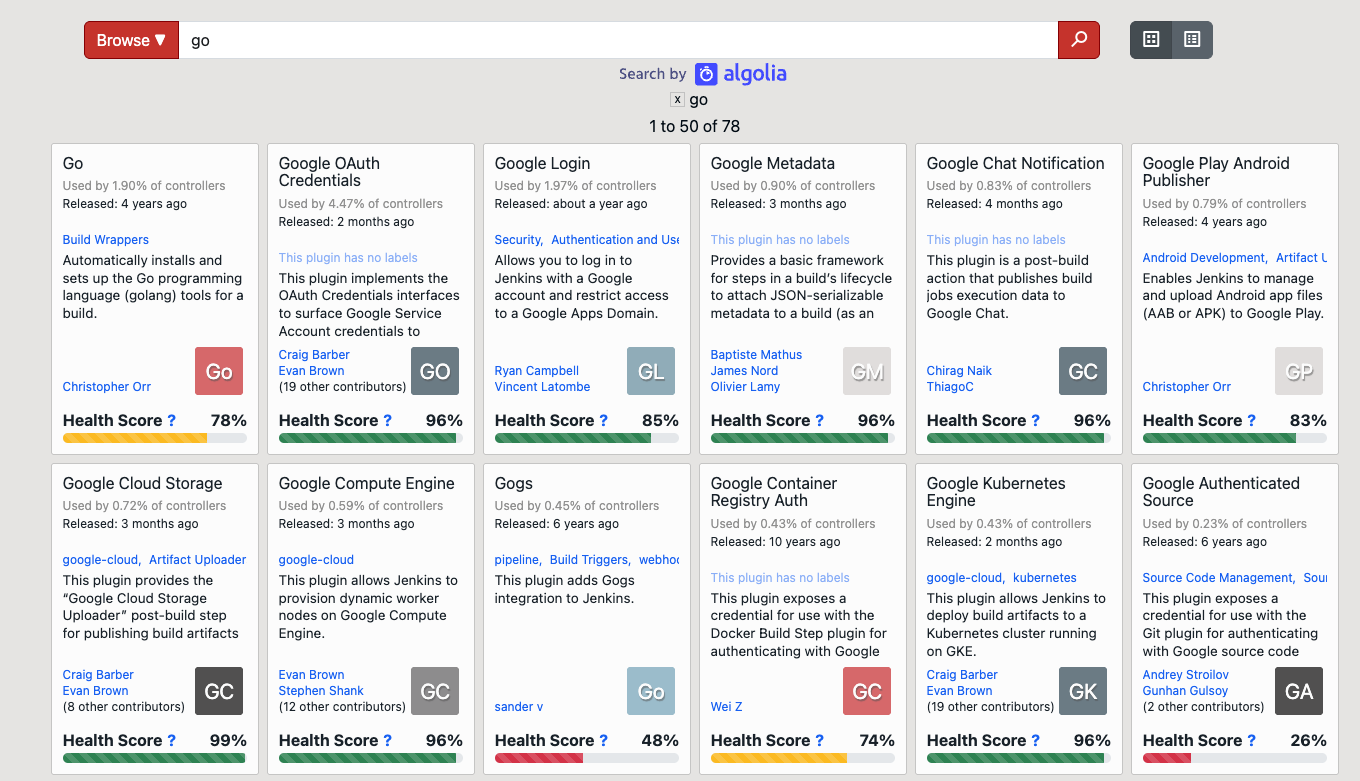Viewport: 1360px width, 781px height.
Task: Open the Build Wrappers label link
Action: pos(105,239)
